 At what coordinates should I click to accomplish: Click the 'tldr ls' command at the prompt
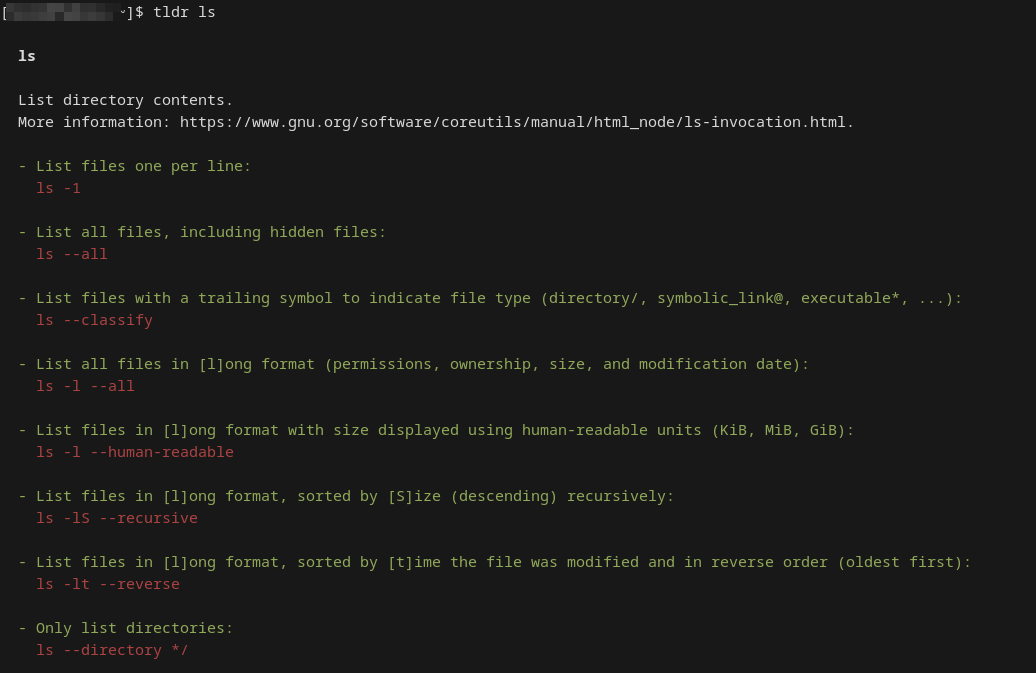(184, 12)
